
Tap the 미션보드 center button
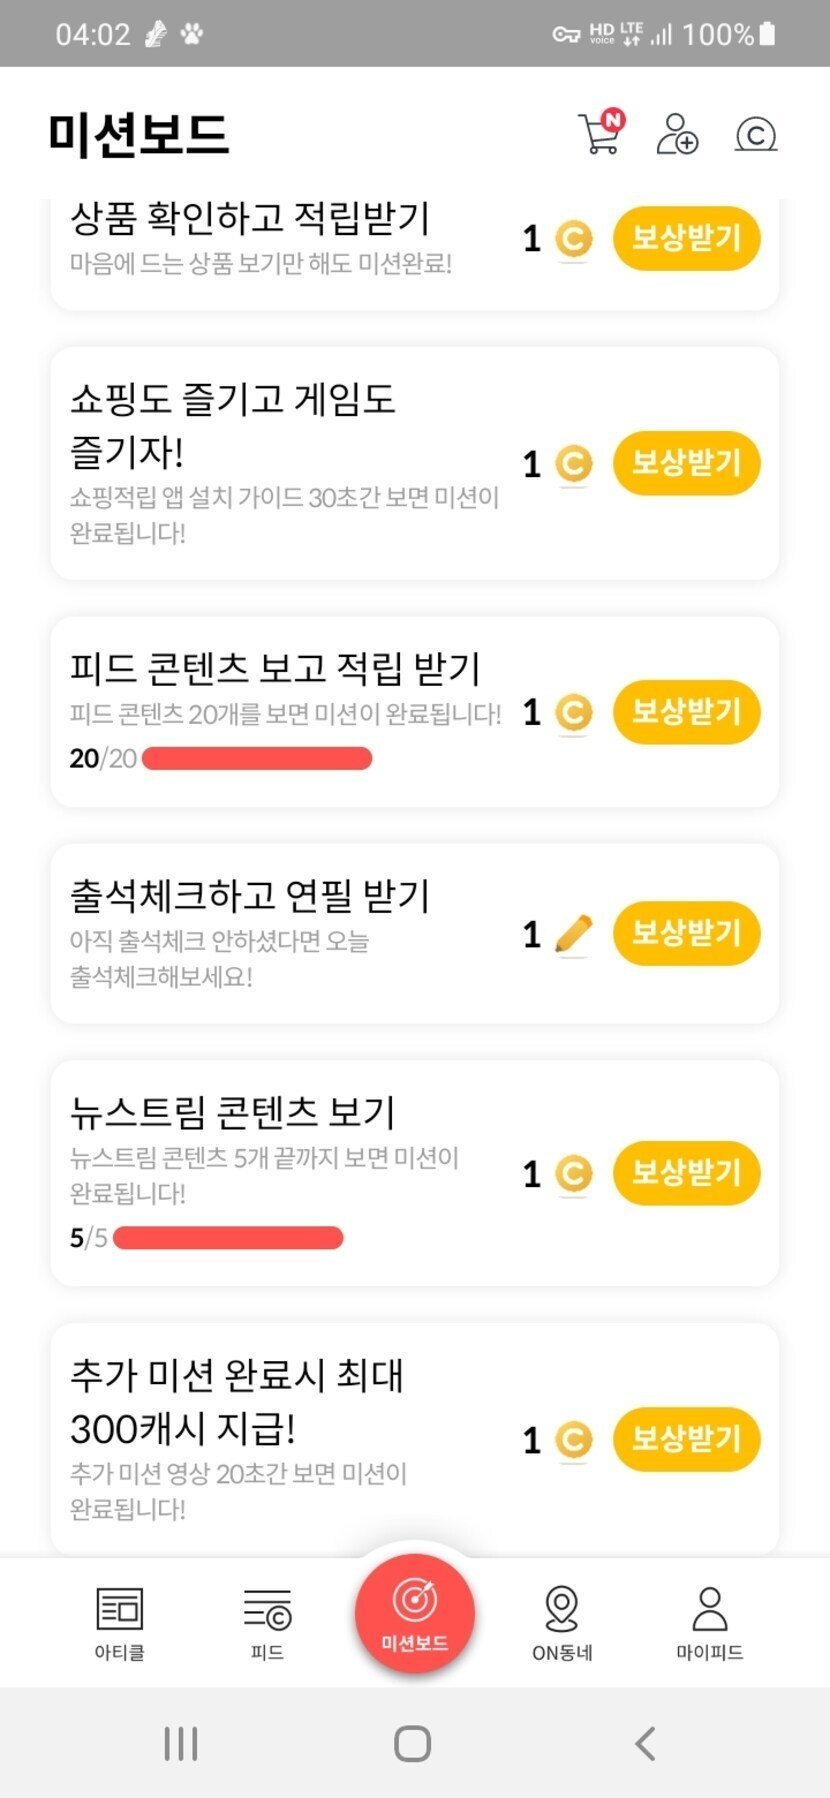(414, 1612)
